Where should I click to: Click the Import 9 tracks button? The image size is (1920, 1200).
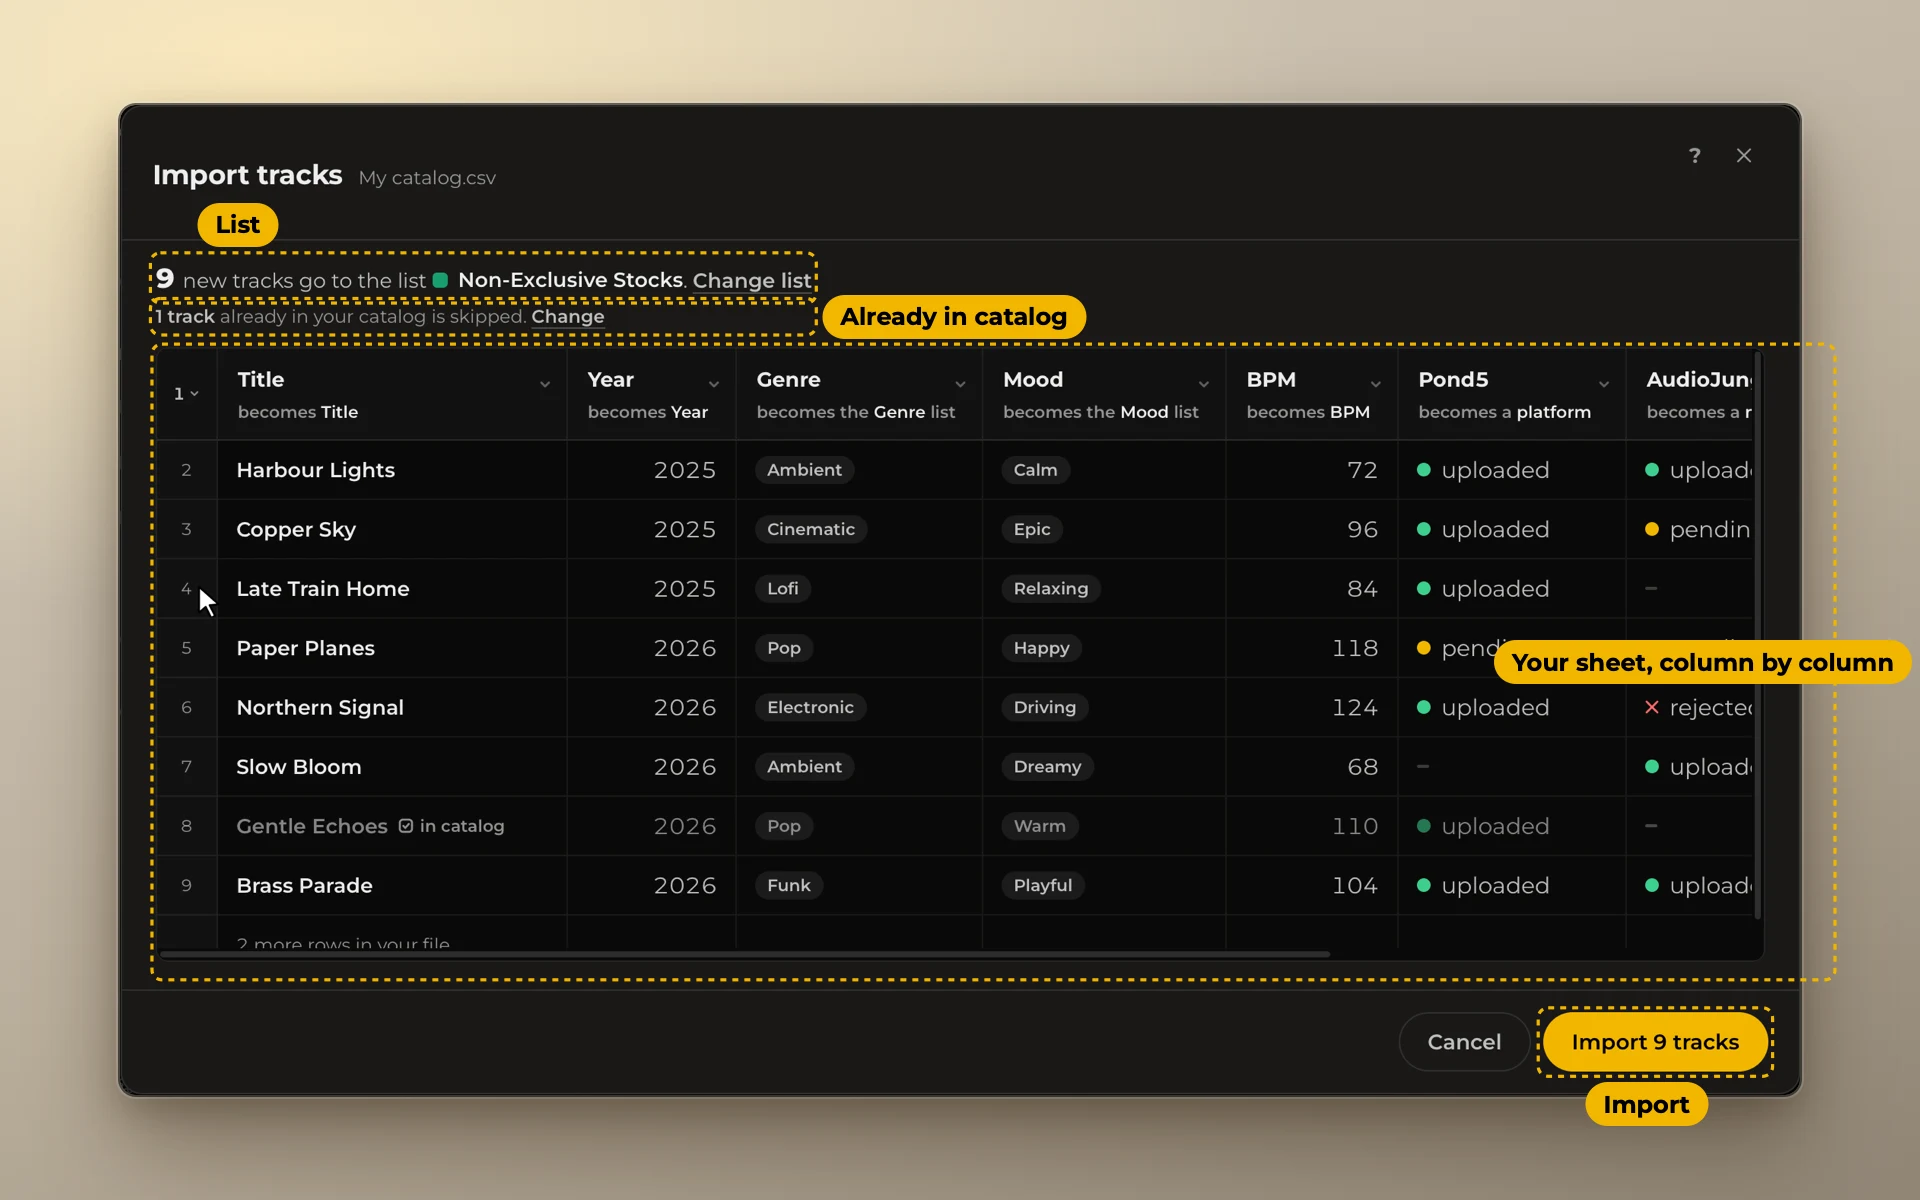click(x=1655, y=1042)
